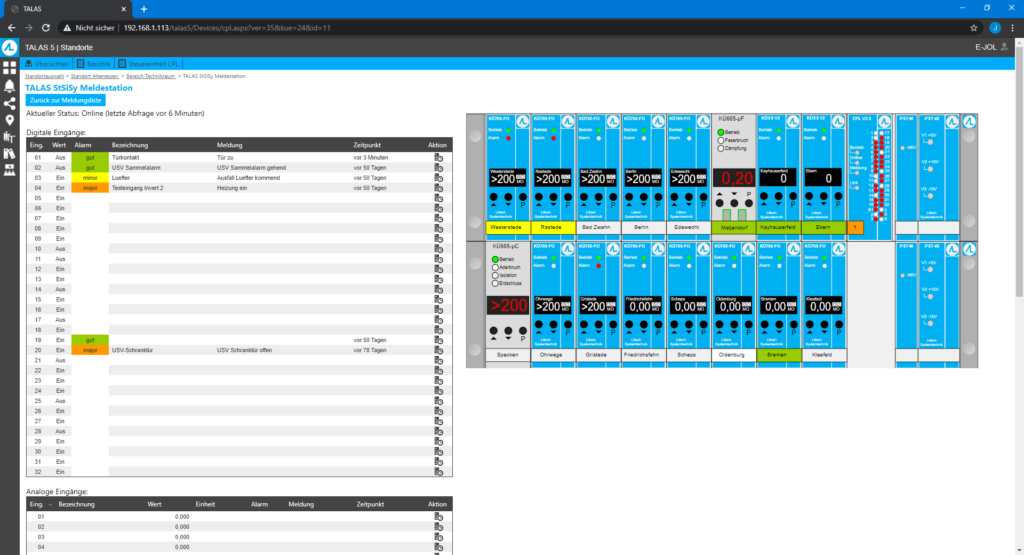Screen dimensions: 1024x555
Task: Select Dämpfung indicator on KÜ605-µF module
Action: pos(721,149)
